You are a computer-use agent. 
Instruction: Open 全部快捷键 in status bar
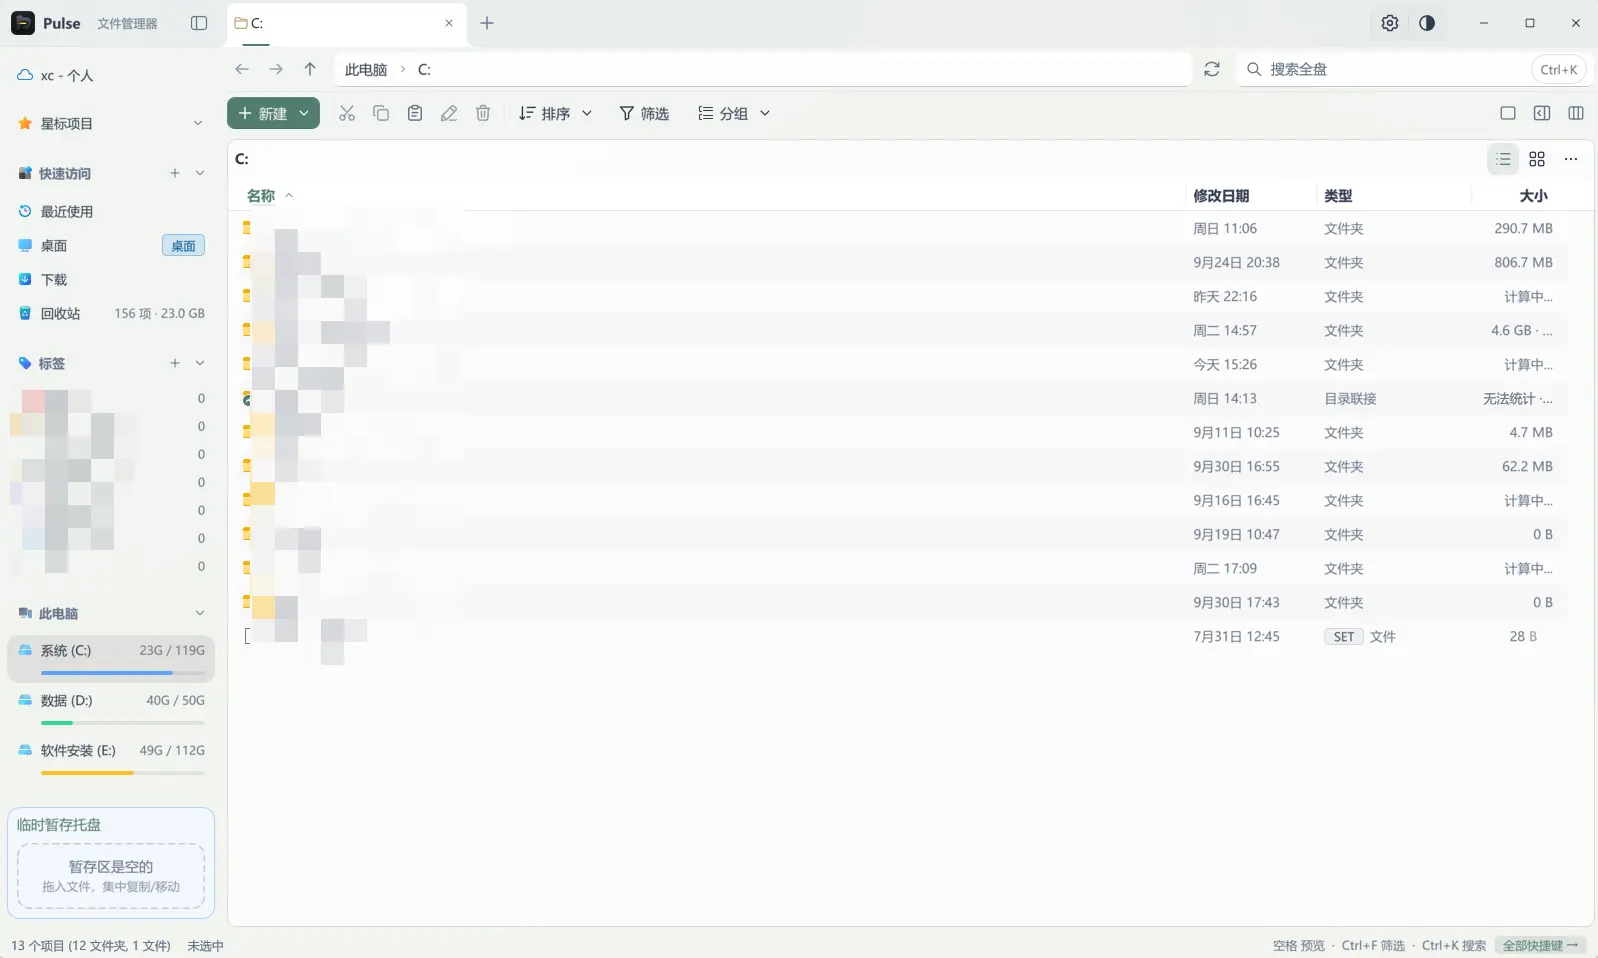(x=1540, y=945)
